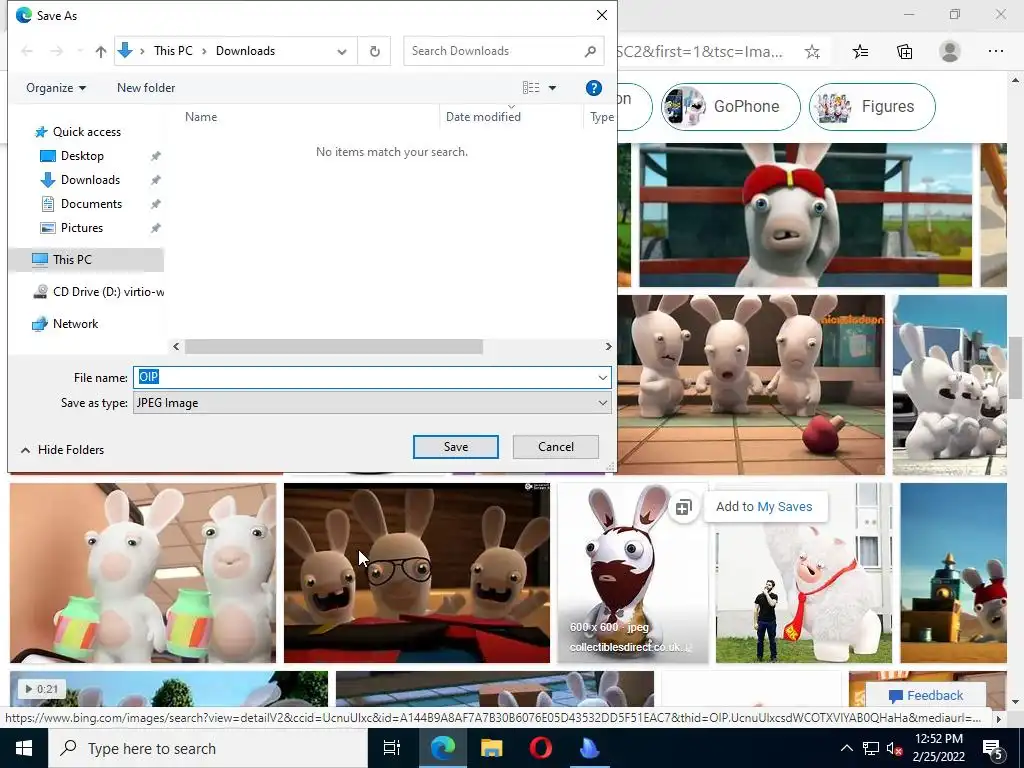
Task: Show hidden system tray icons
Action: point(846,748)
